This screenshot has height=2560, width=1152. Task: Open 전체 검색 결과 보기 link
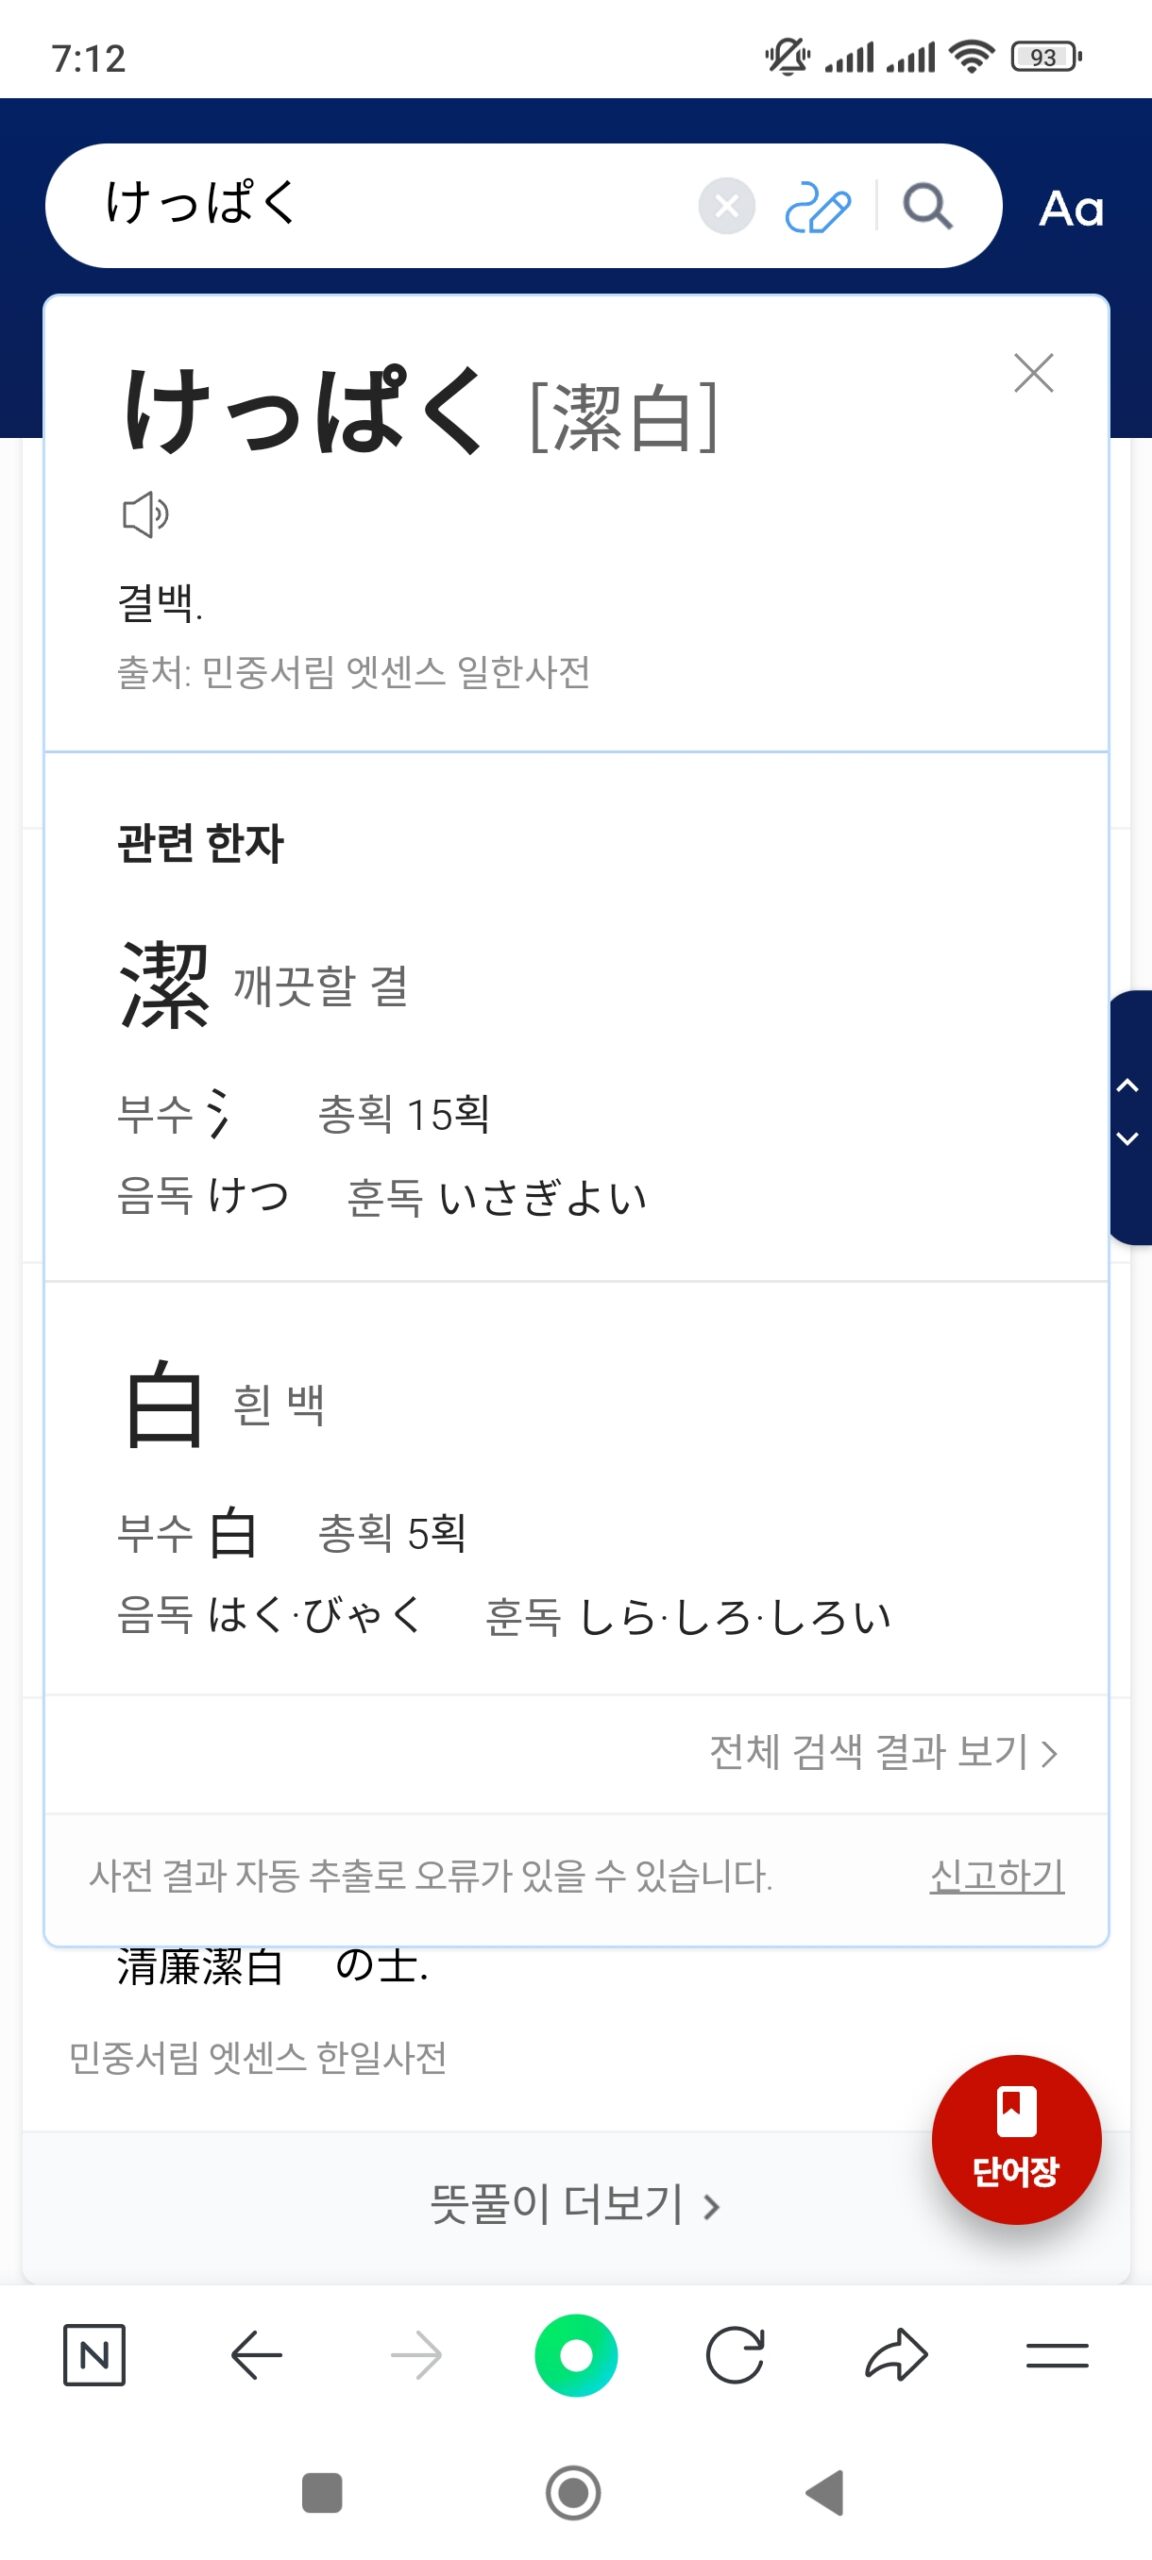(883, 1752)
